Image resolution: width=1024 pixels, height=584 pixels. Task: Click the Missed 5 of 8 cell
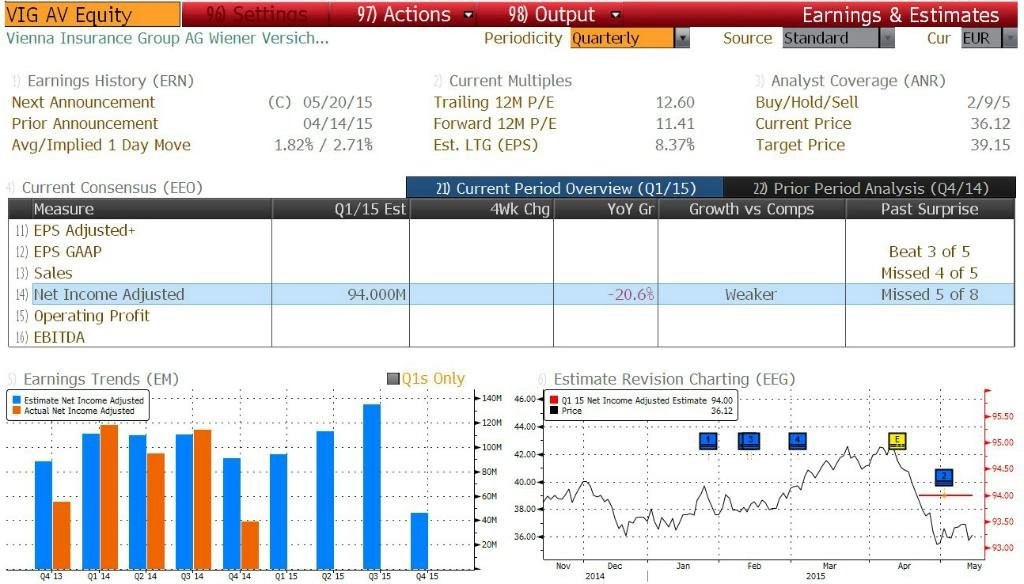tap(929, 295)
